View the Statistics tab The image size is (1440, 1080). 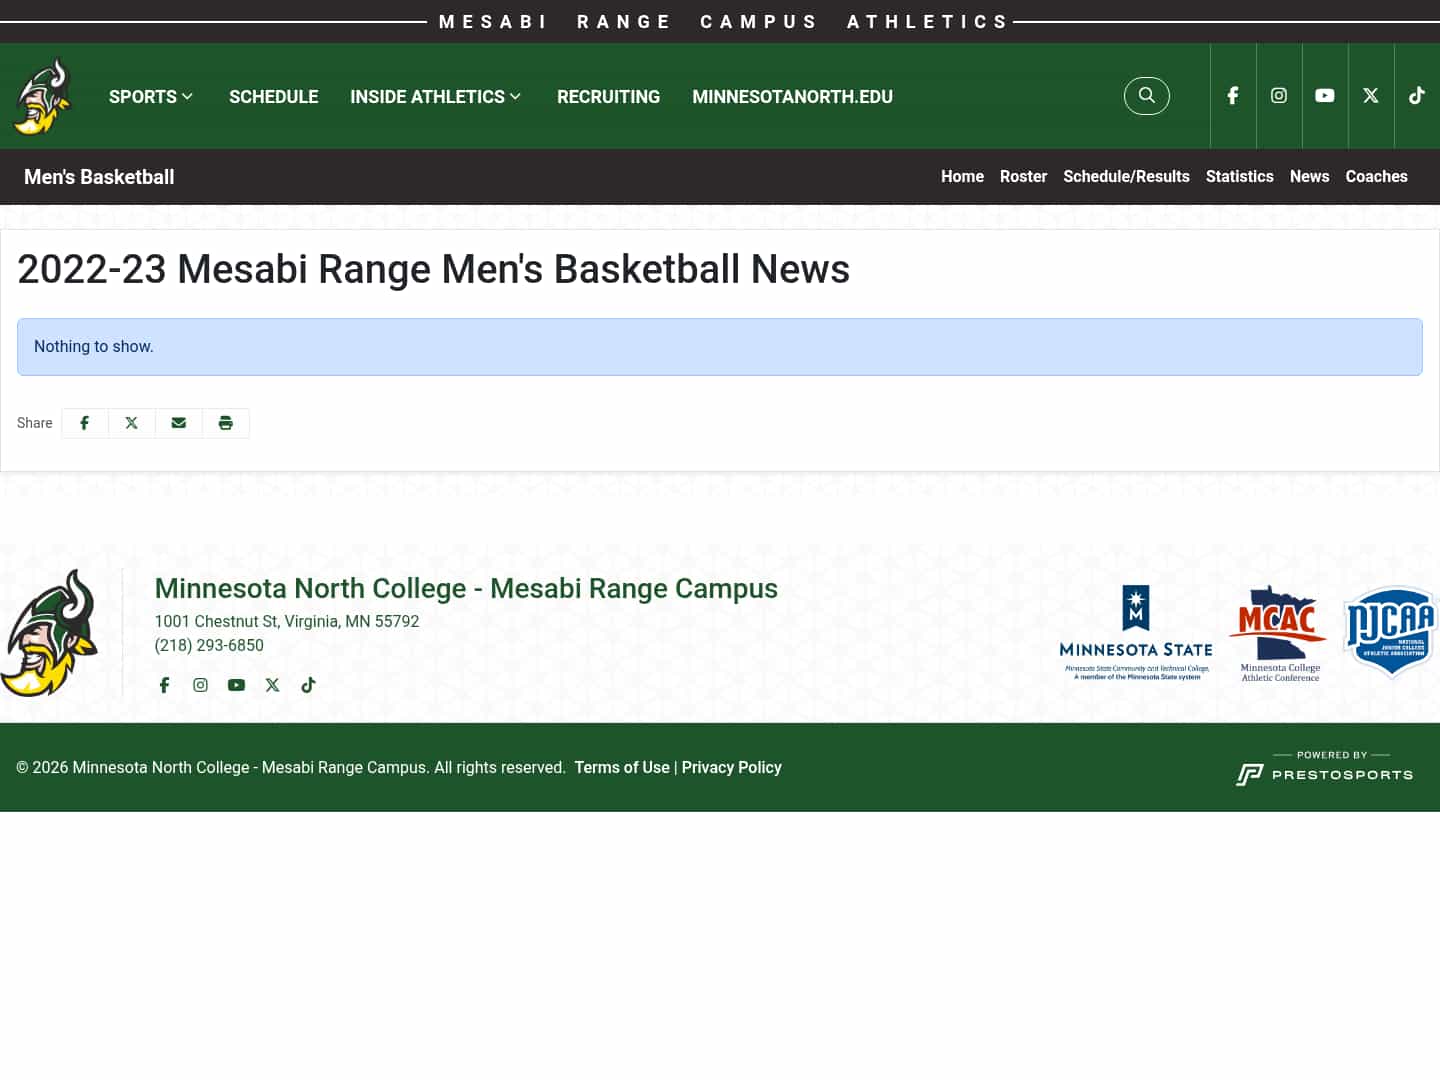tap(1239, 176)
